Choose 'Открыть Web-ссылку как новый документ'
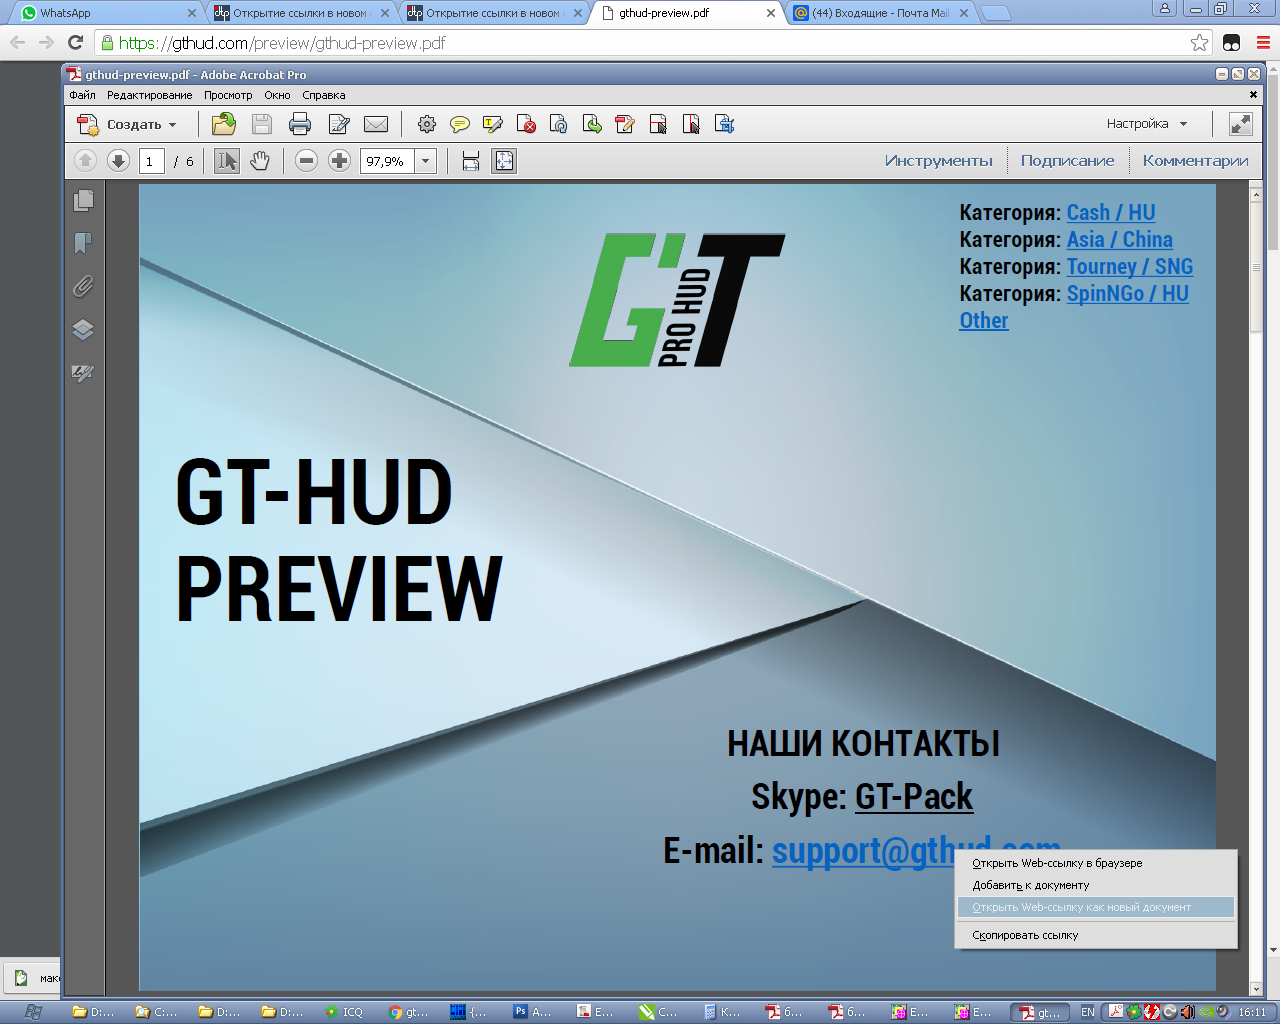Image resolution: width=1280 pixels, height=1024 pixels. pyautogui.click(x=1096, y=907)
